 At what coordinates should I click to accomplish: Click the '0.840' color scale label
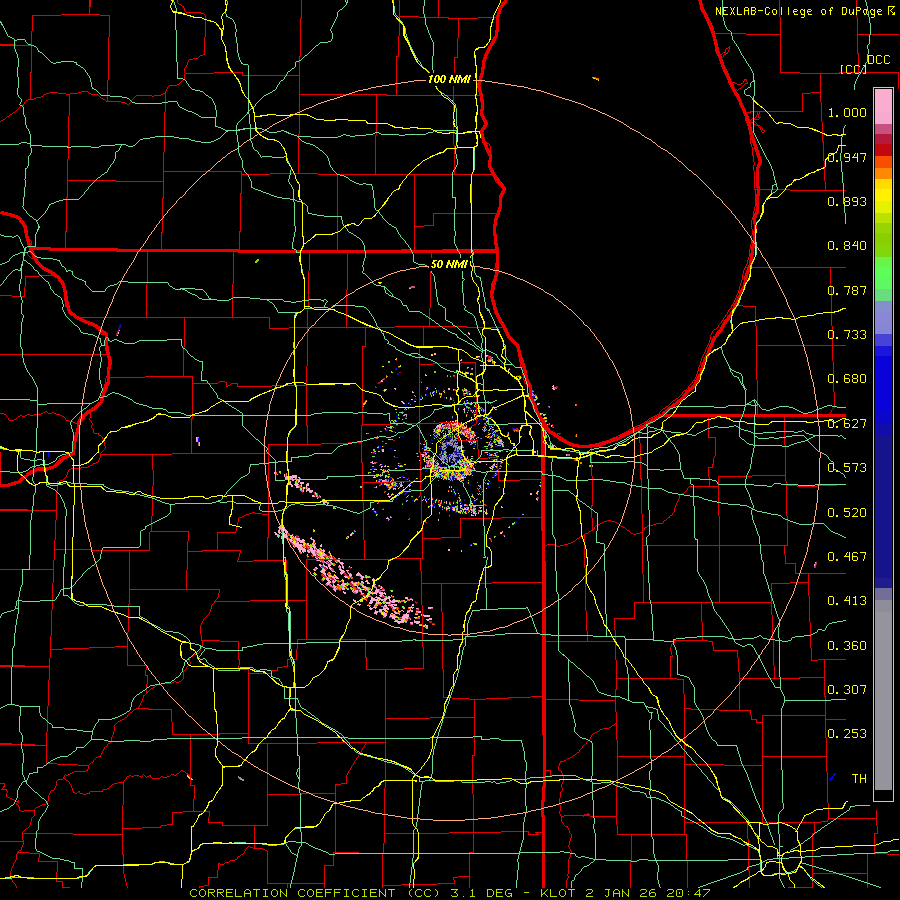(847, 245)
